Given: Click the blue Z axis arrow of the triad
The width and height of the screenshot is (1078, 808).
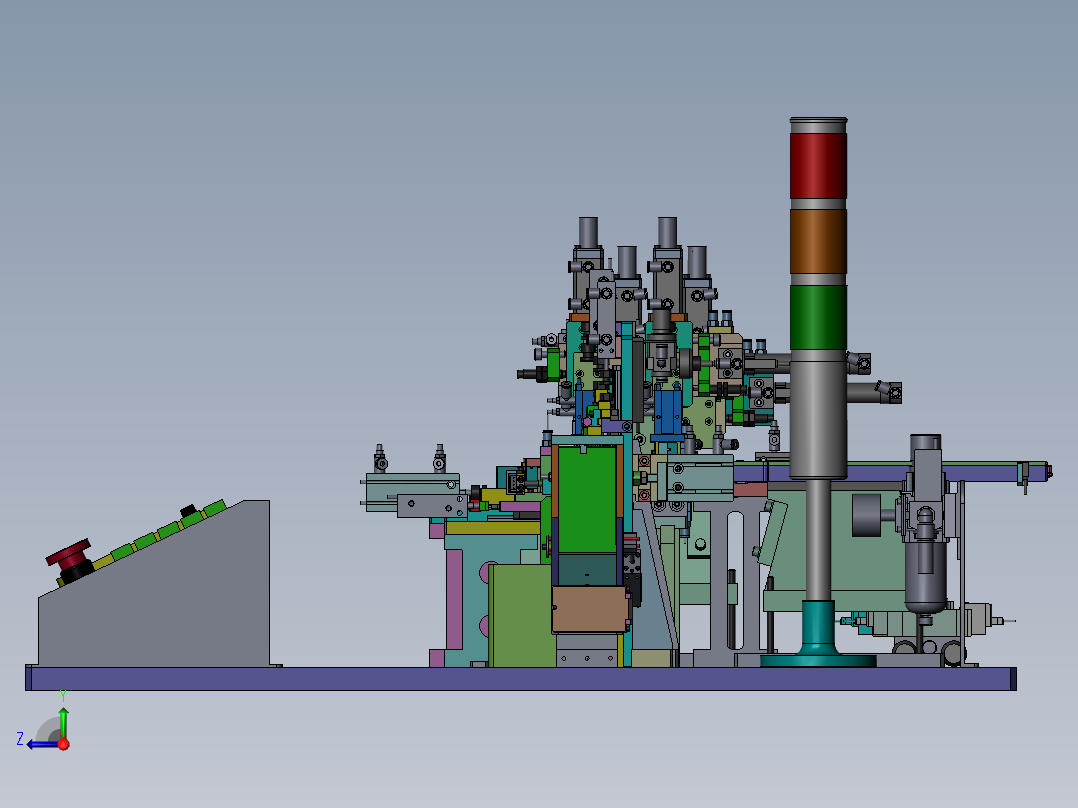Looking at the screenshot, I should [x=43, y=744].
